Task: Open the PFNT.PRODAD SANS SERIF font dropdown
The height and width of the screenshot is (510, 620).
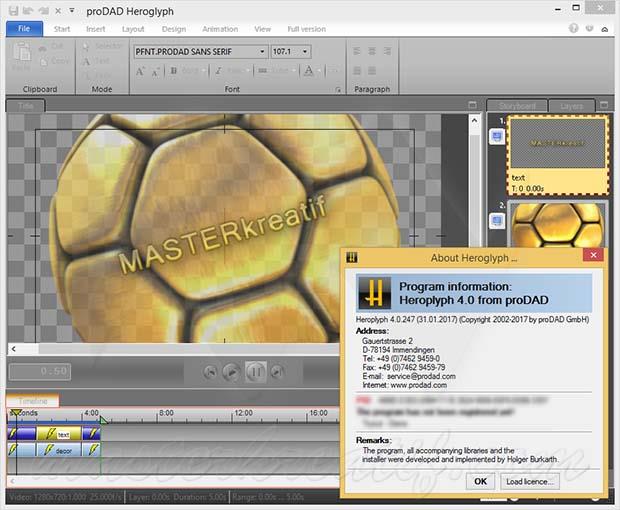Action: (262, 52)
